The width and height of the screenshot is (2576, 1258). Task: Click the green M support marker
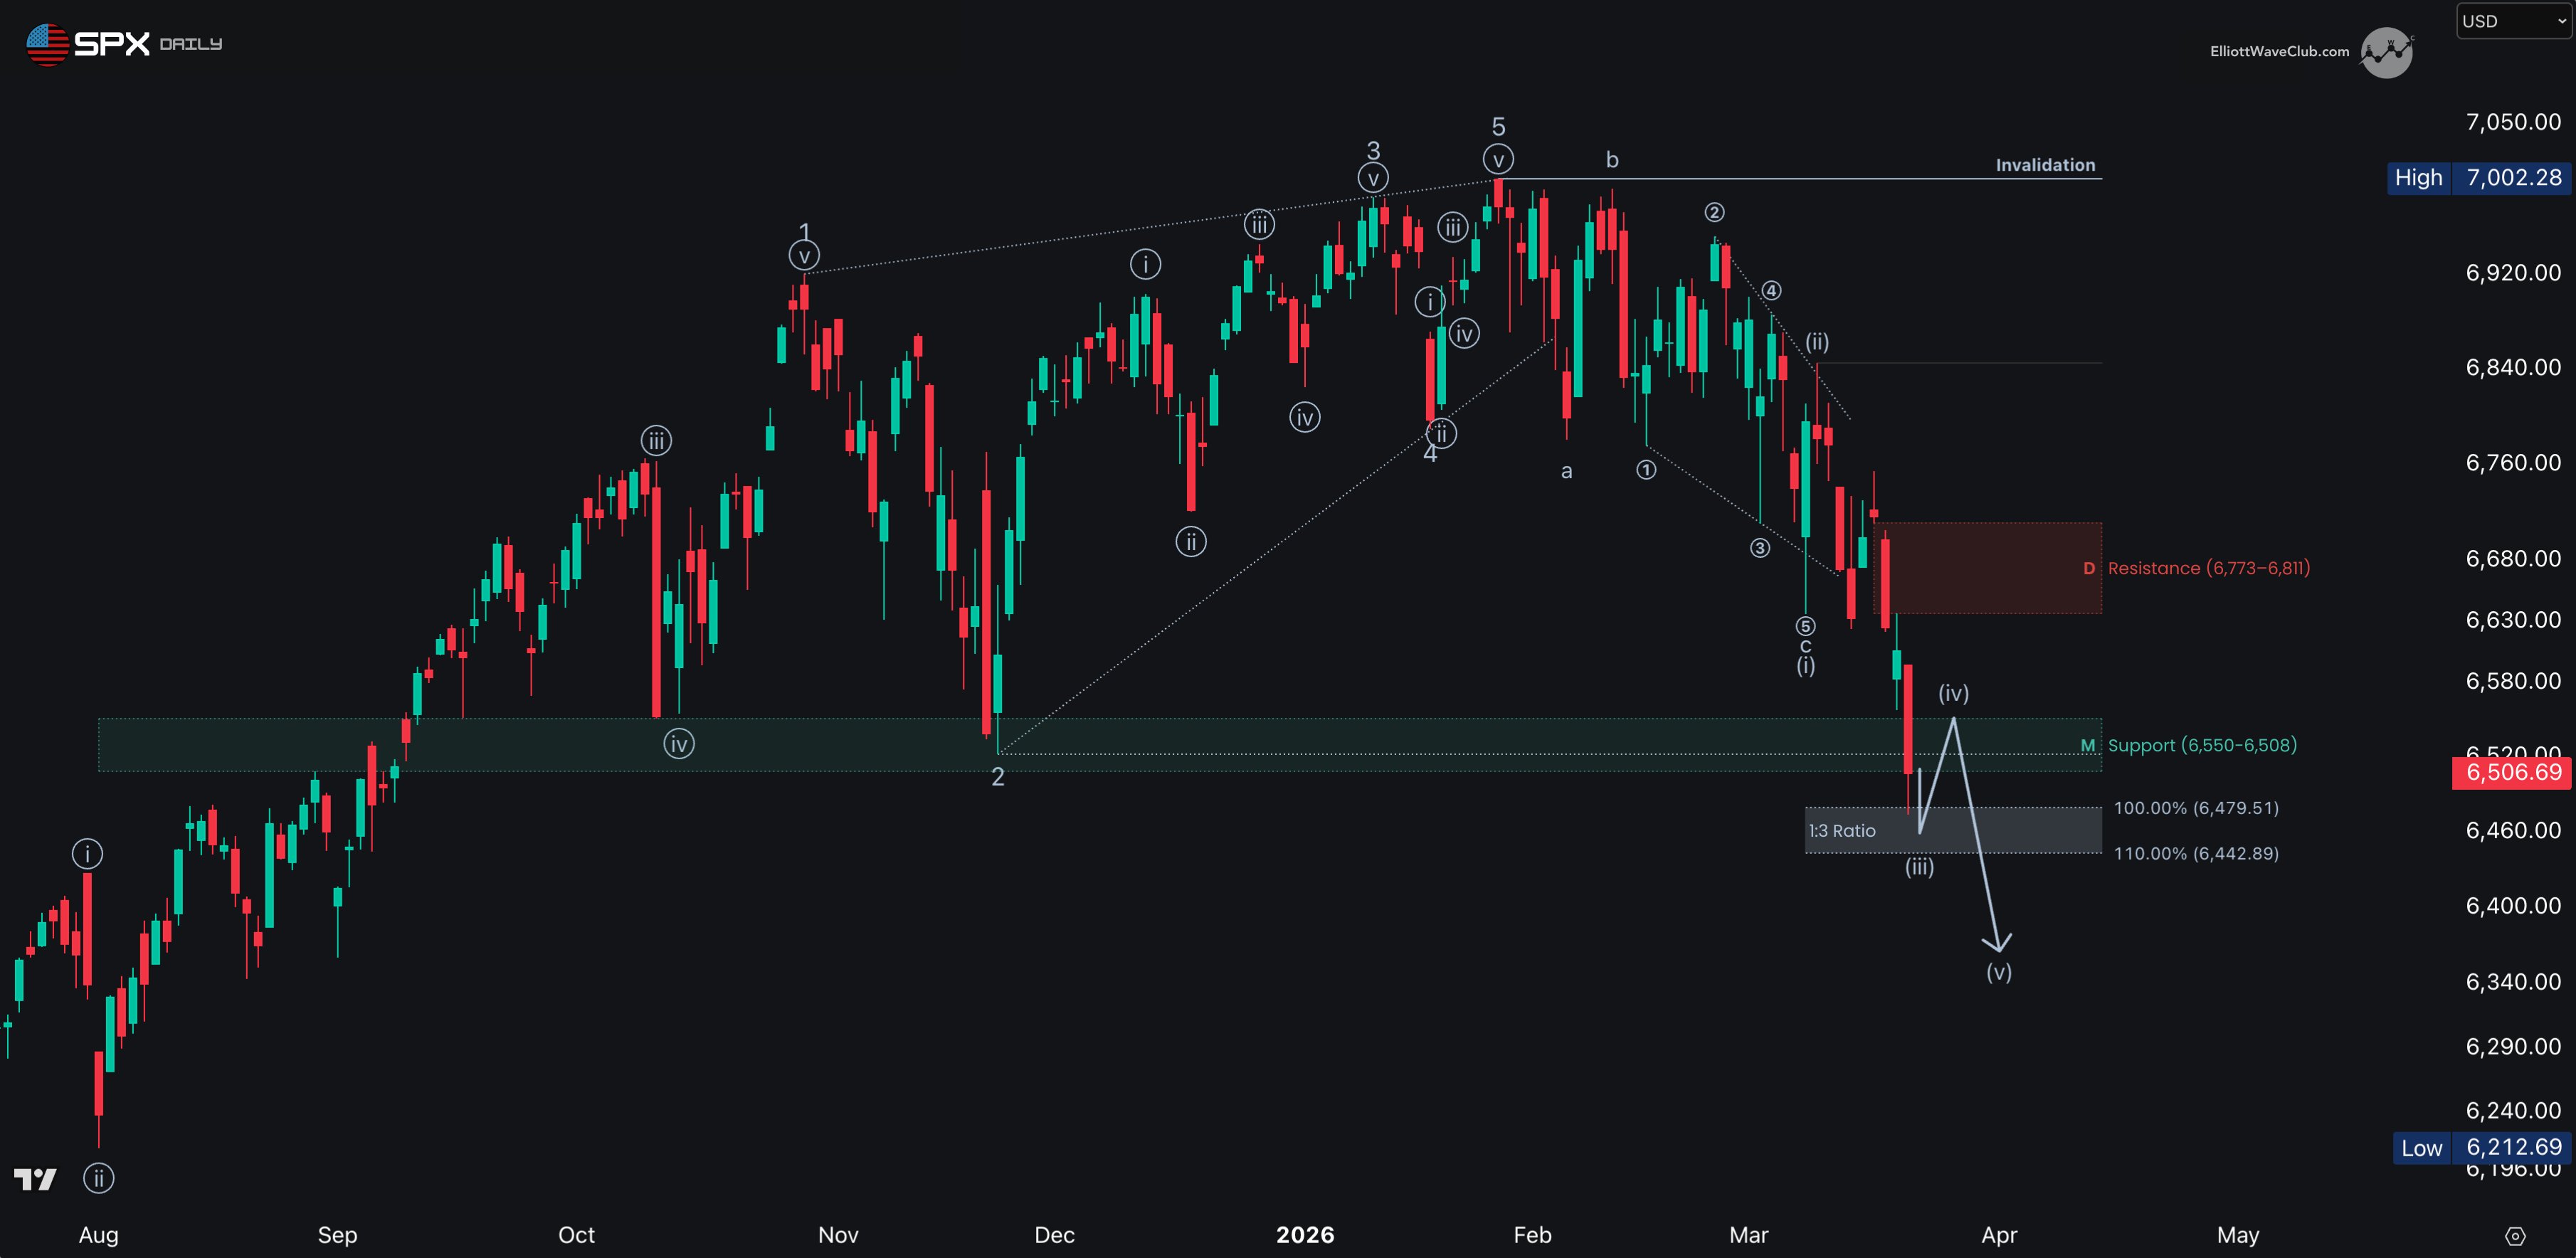2087,746
